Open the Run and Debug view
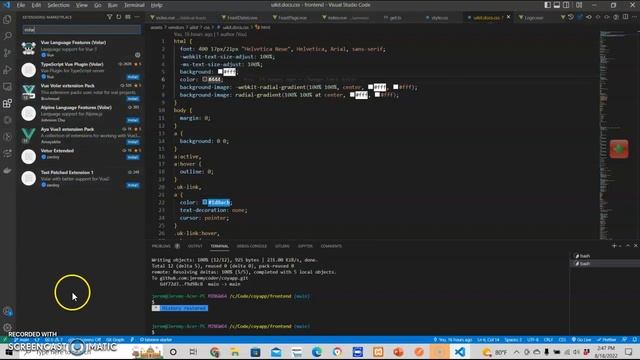This screenshot has width=640, height=360. pos(7,70)
